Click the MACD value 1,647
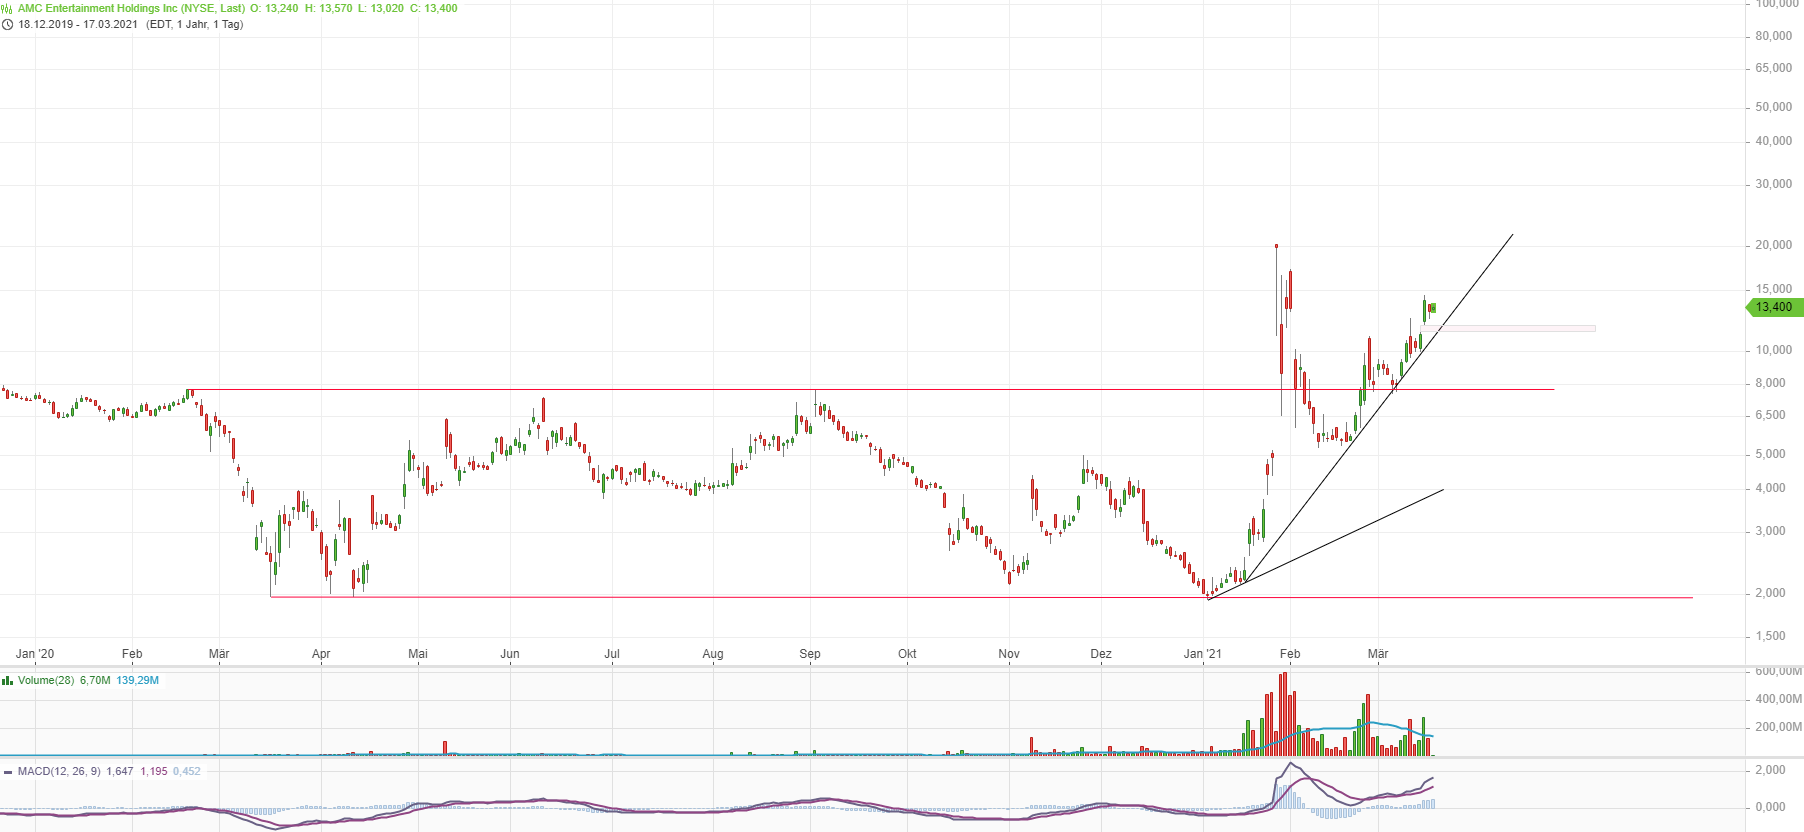This screenshot has width=1804, height=832. (120, 771)
